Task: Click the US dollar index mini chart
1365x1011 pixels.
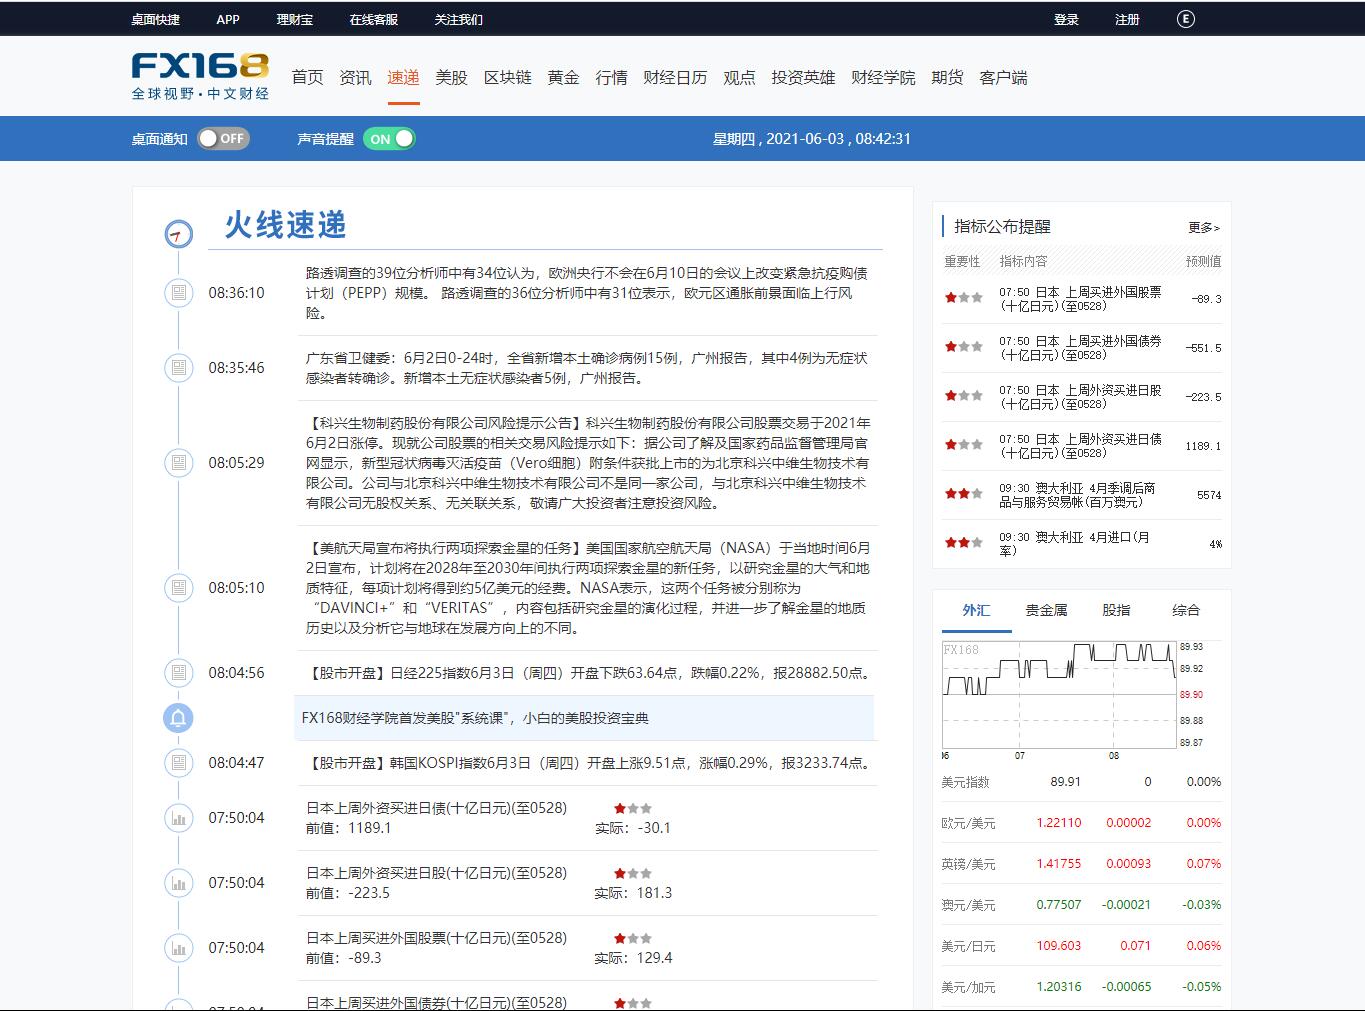Action: (1059, 695)
